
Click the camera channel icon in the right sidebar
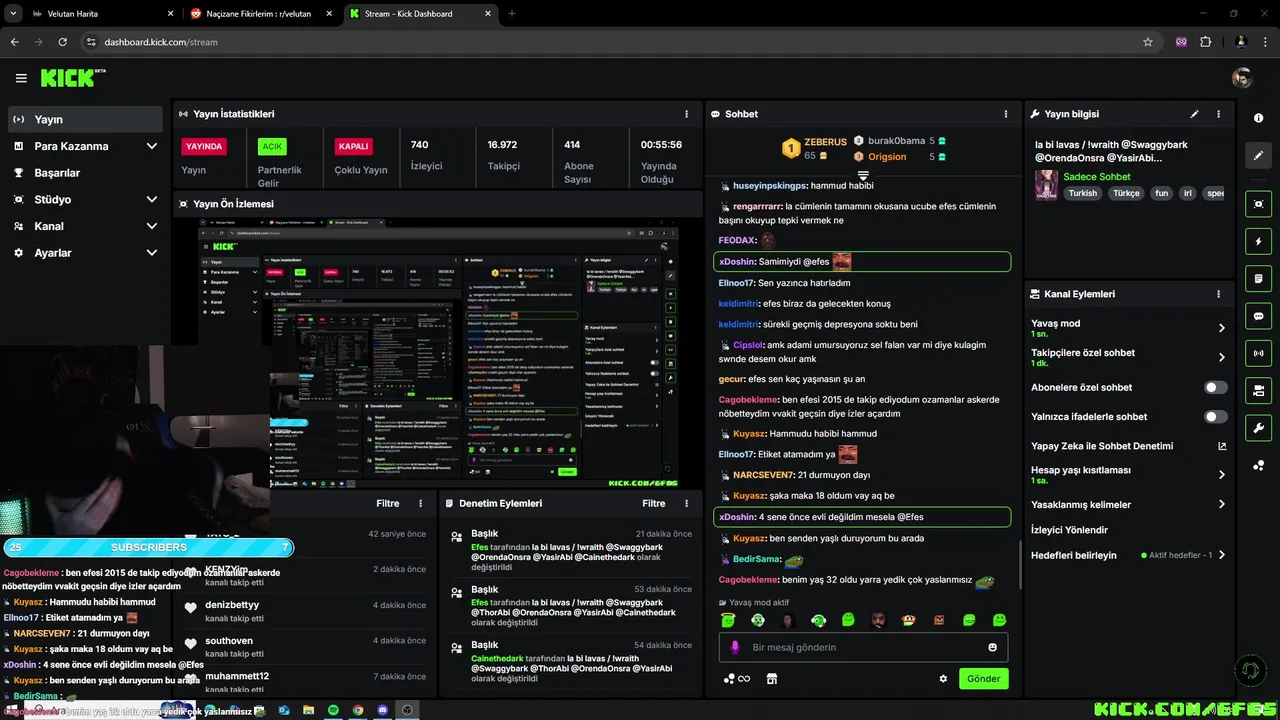click(1258, 390)
